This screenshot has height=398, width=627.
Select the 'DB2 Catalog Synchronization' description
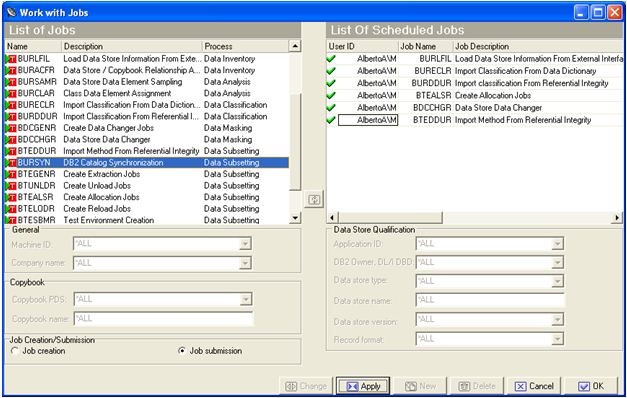(113, 163)
